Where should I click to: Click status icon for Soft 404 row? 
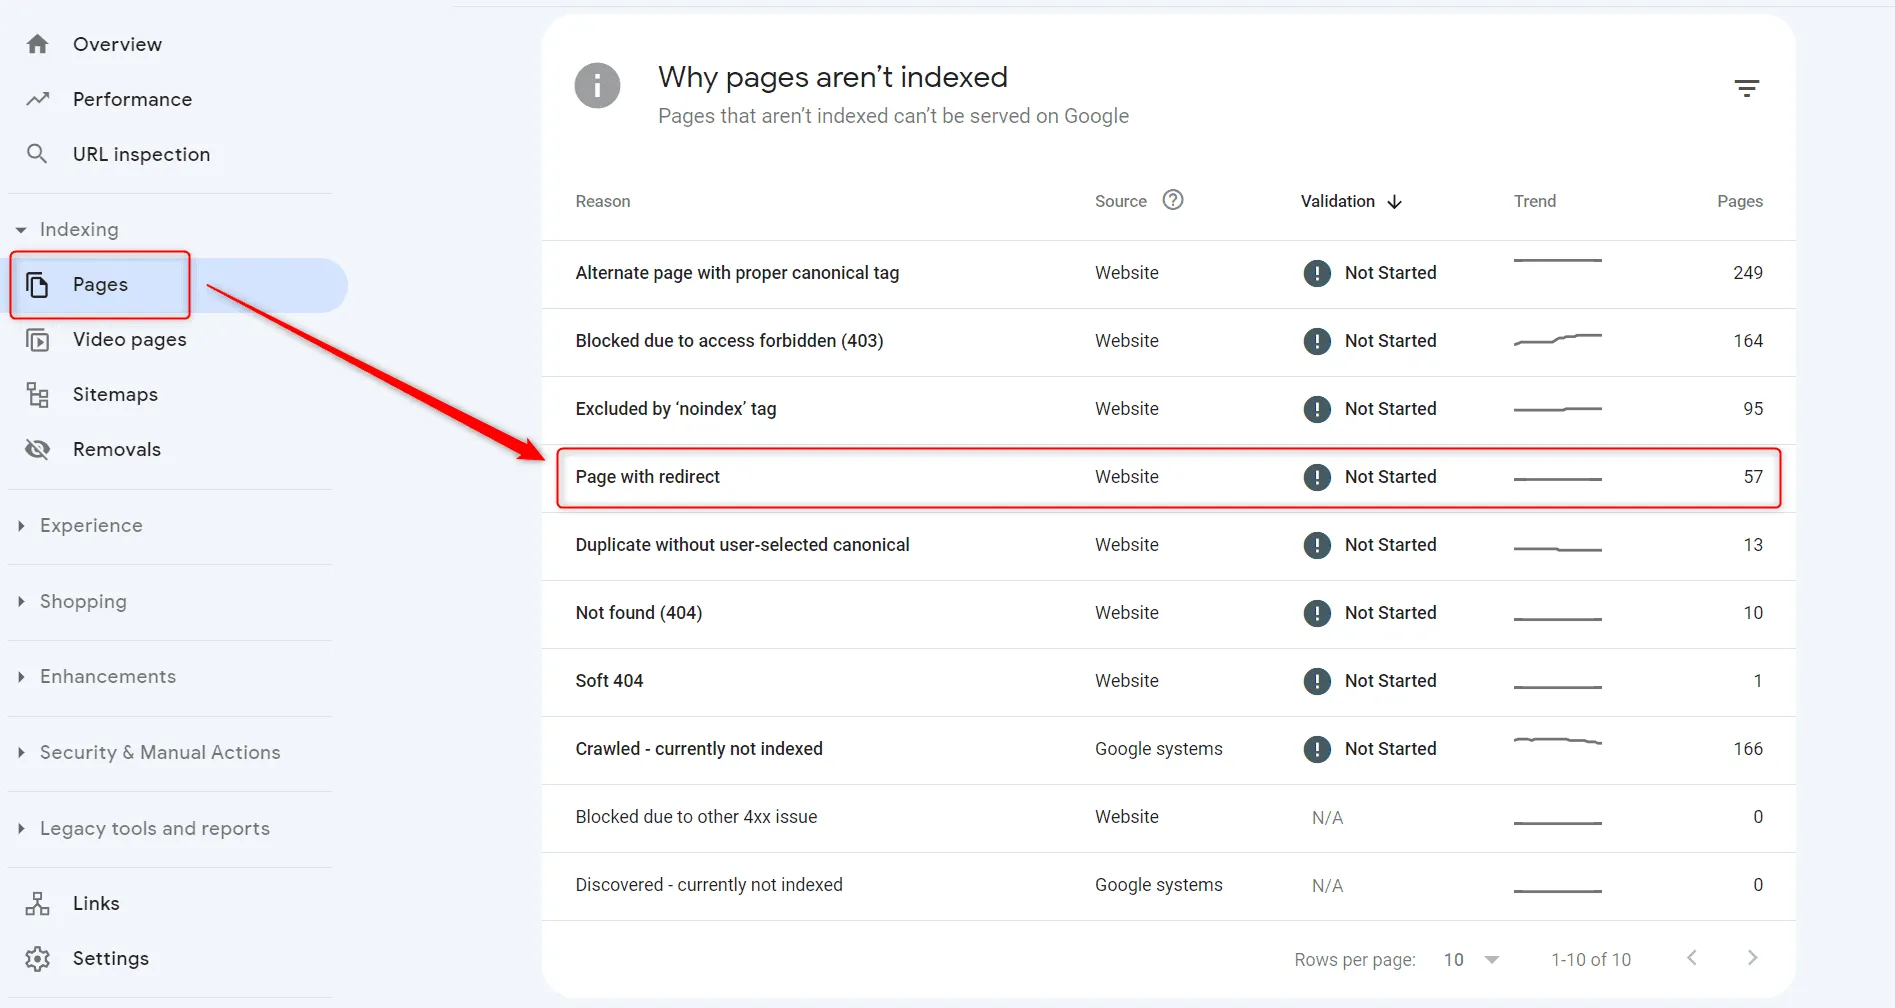tap(1317, 681)
